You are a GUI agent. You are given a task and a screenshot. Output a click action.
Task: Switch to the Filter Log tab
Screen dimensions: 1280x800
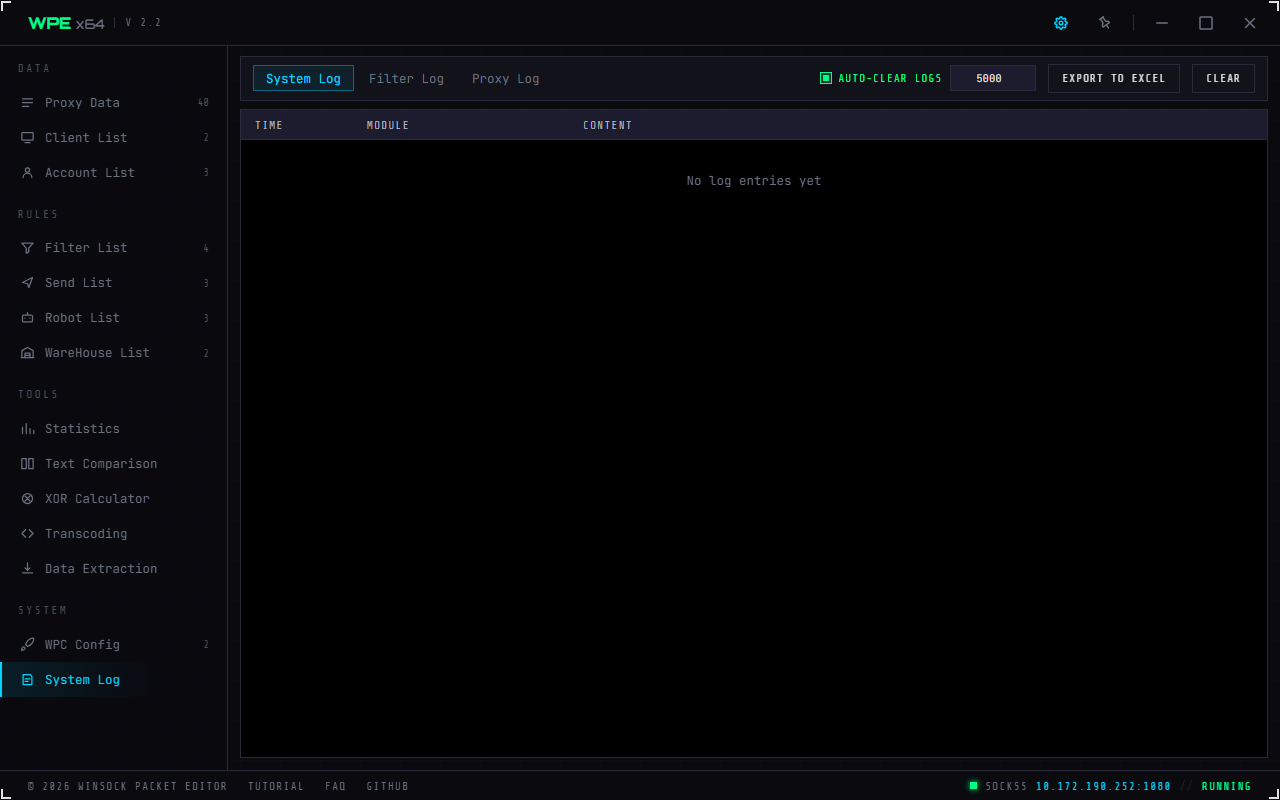tap(406, 78)
